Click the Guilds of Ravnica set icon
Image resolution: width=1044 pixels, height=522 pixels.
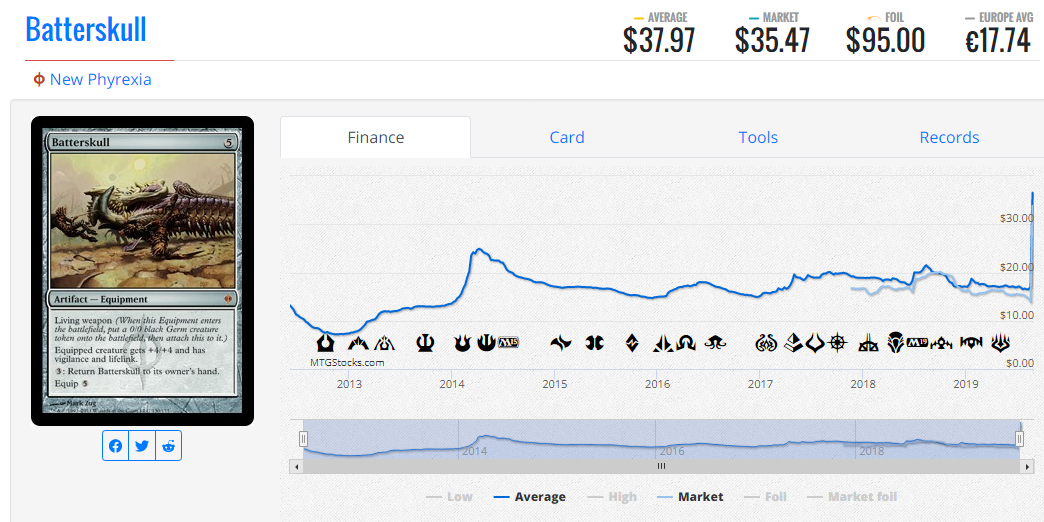[x=943, y=344]
